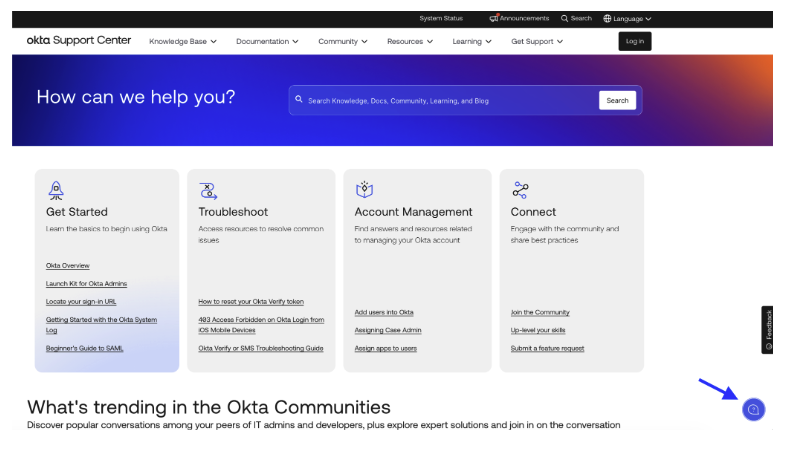
Task: Click the Log in button
Action: (x=635, y=41)
